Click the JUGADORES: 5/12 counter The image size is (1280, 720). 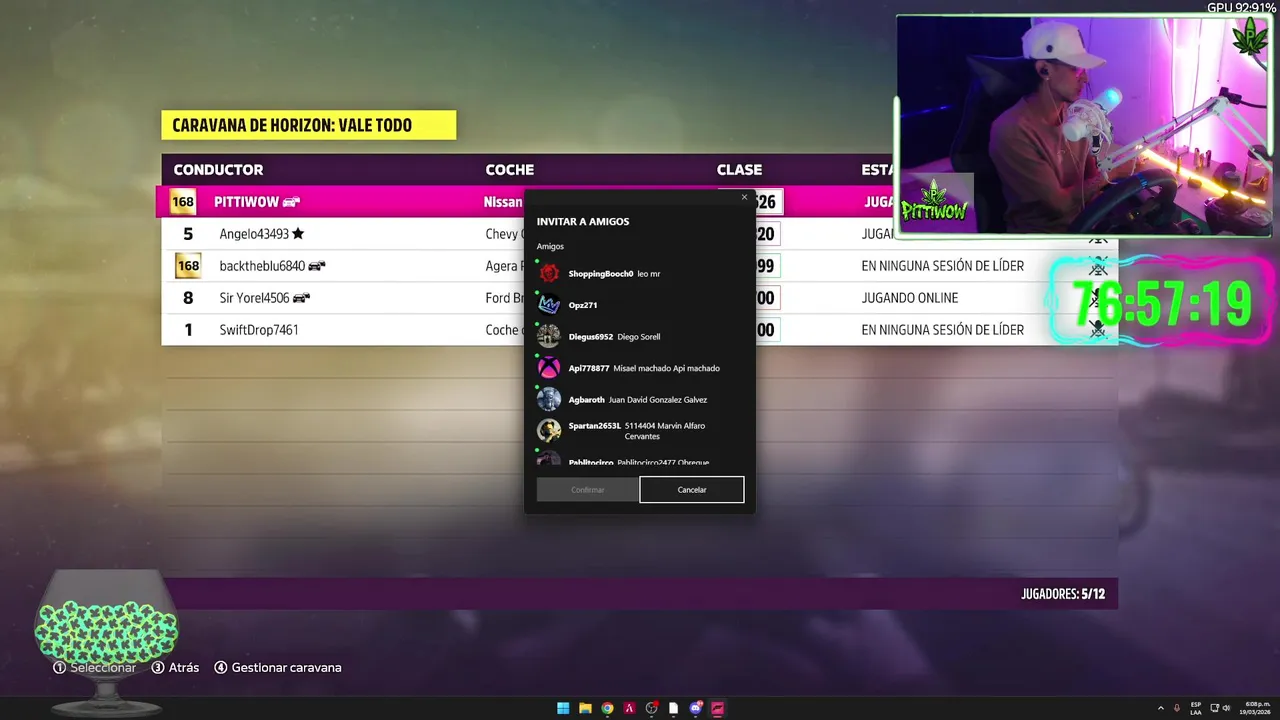[x=1063, y=594]
